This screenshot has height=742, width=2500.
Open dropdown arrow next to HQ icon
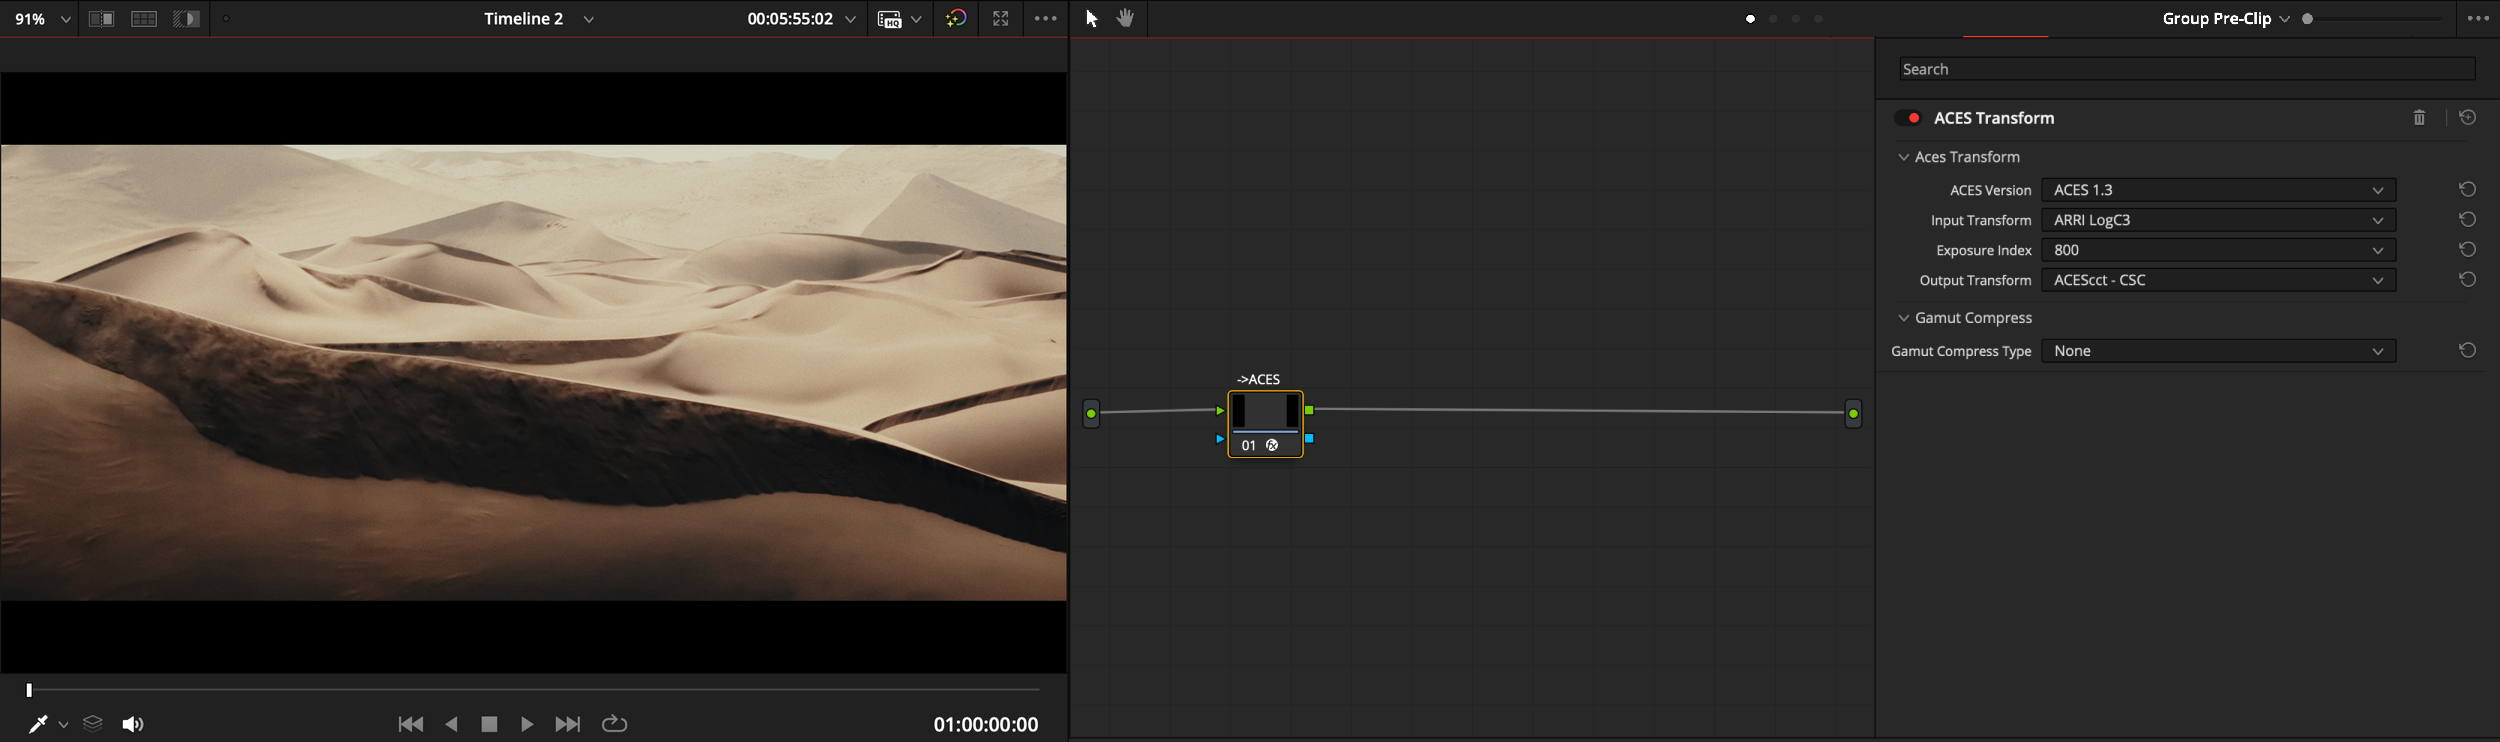[x=916, y=19]
